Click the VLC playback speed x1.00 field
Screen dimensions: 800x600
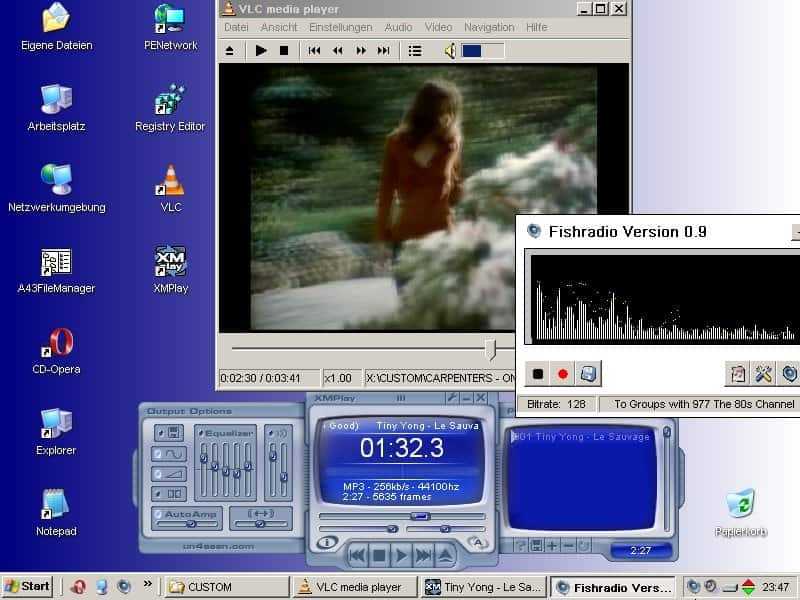(x=341, y=378)
